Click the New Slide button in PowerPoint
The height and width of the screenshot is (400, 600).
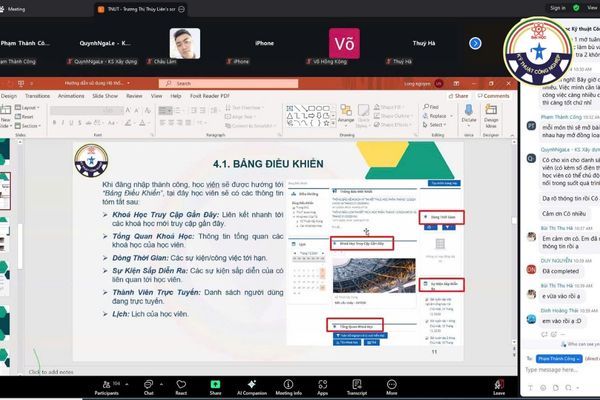tap(5, 117)
